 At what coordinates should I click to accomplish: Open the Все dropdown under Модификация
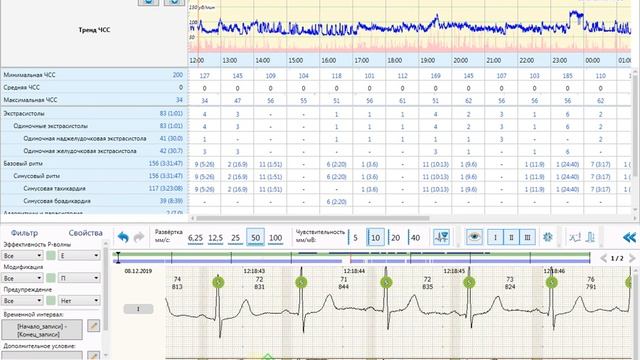coord(22,278)
